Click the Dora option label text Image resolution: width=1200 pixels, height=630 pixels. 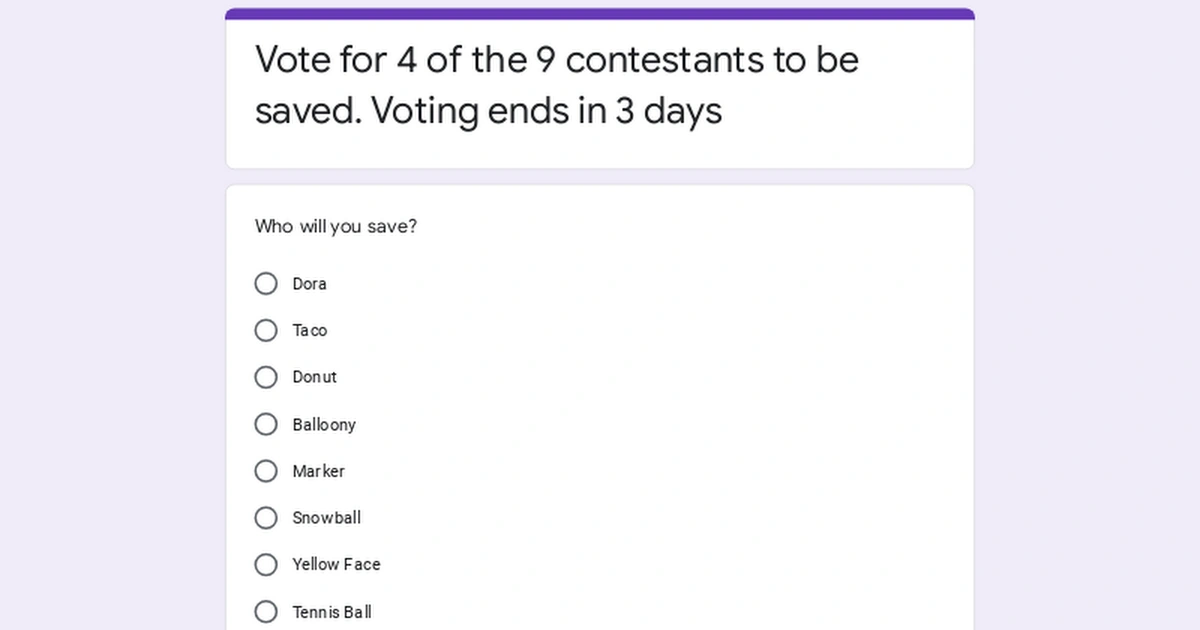(309, 283)
